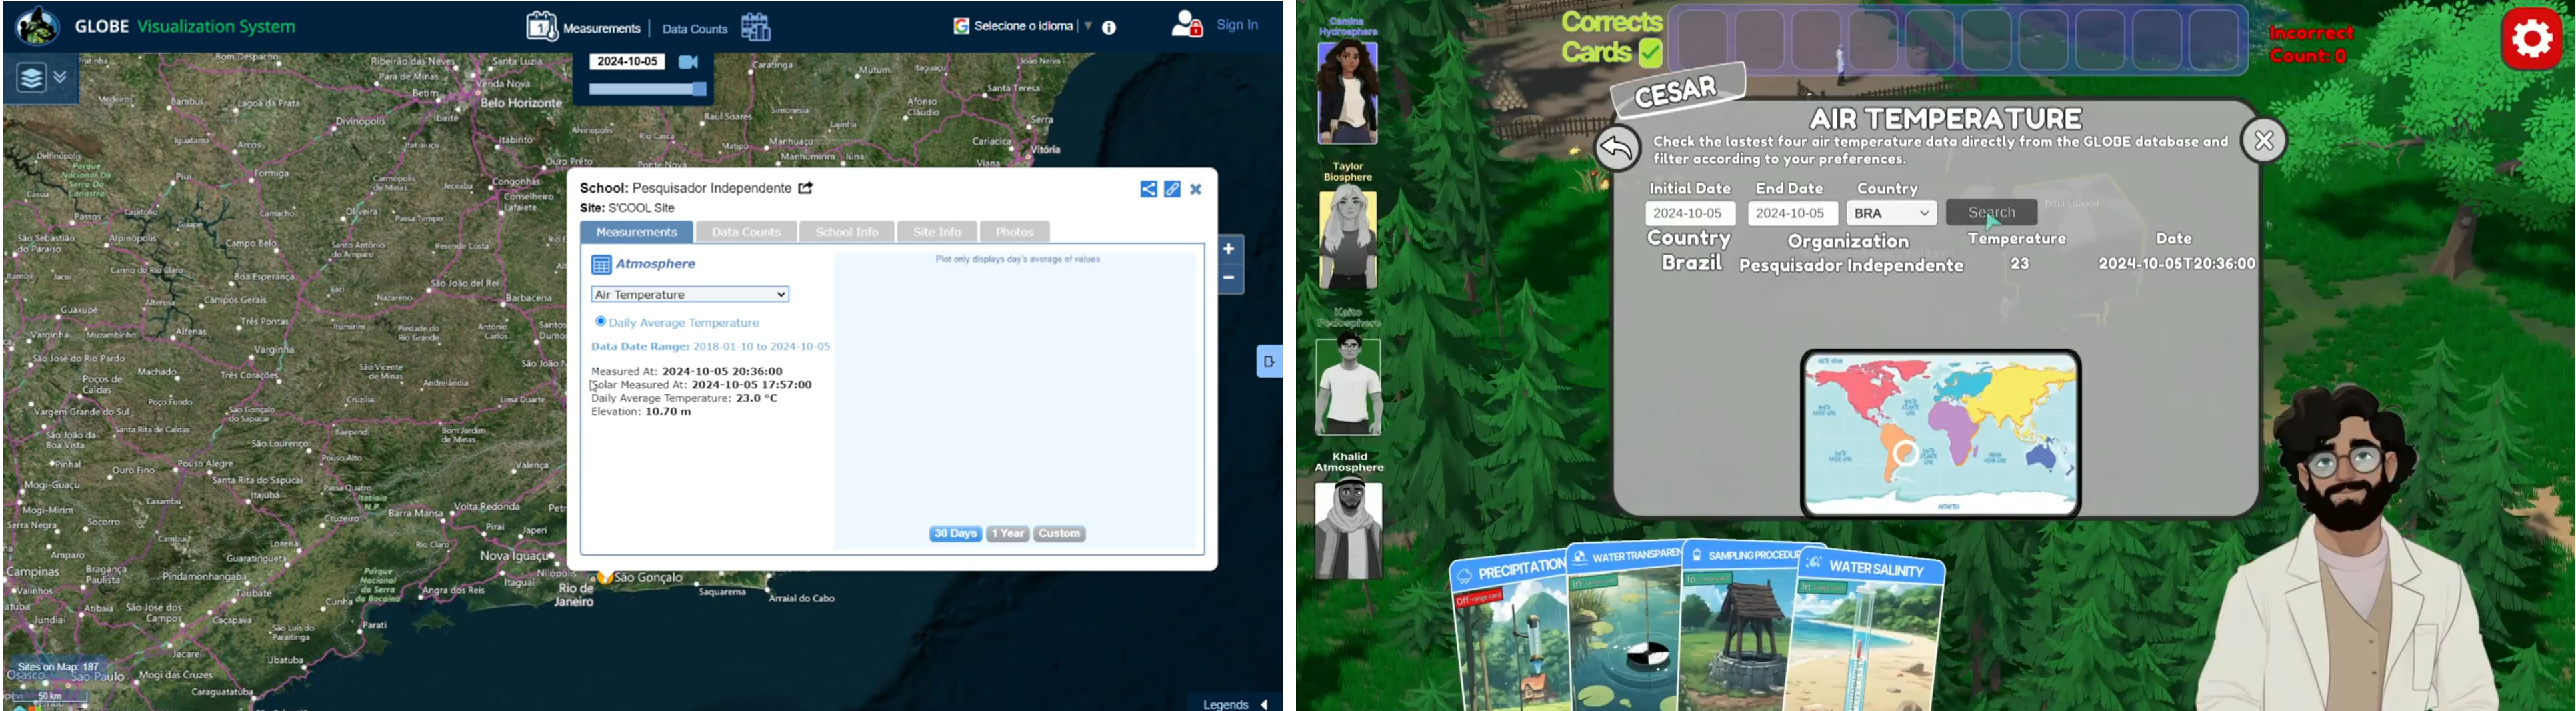
Task: Click the back arrow in Air Temperature panel
Action: point(1617,149)
